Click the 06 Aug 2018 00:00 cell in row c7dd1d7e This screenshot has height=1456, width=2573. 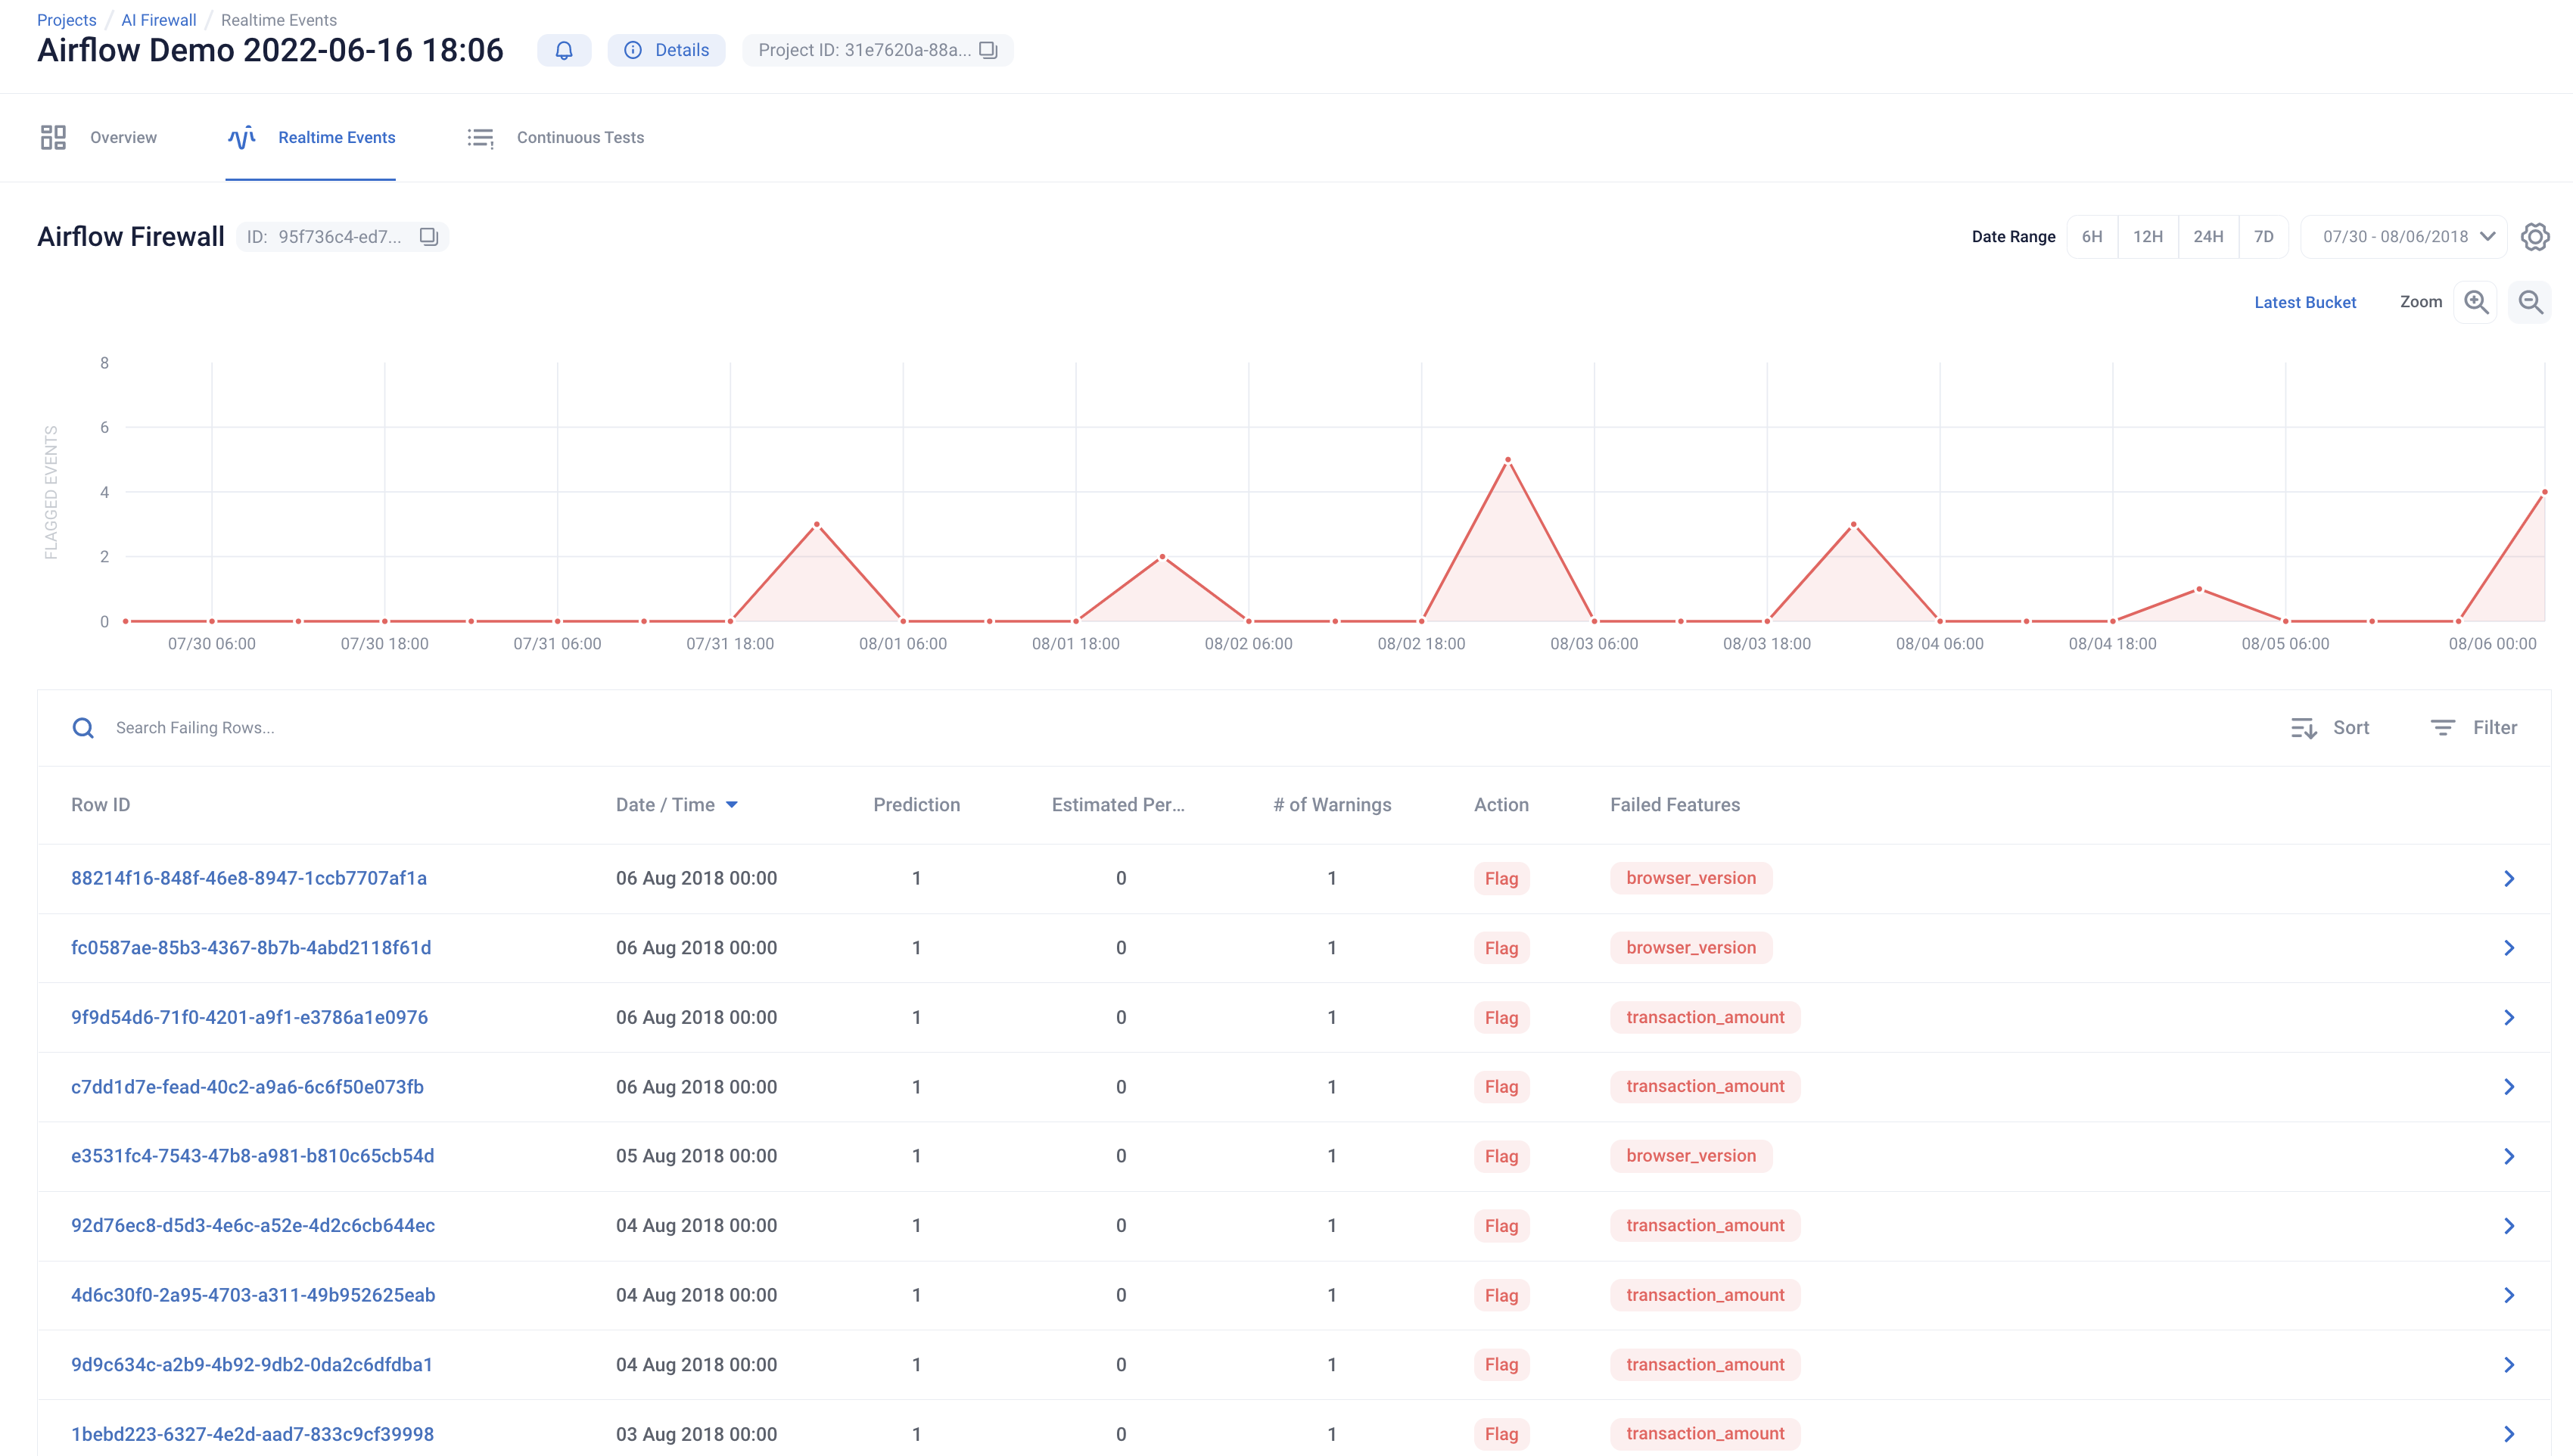point(696,1087)
